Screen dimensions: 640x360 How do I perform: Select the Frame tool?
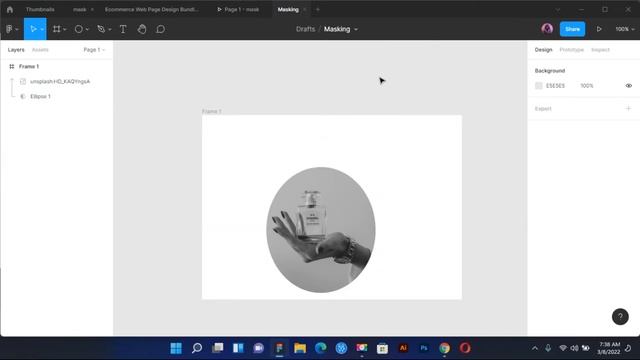[56, 29]
